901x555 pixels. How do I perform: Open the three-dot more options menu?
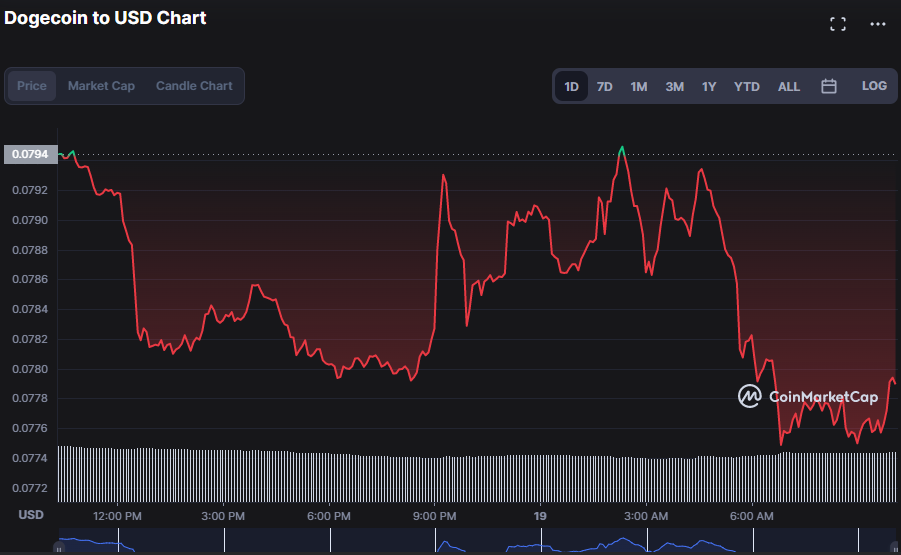click(877, 24)
